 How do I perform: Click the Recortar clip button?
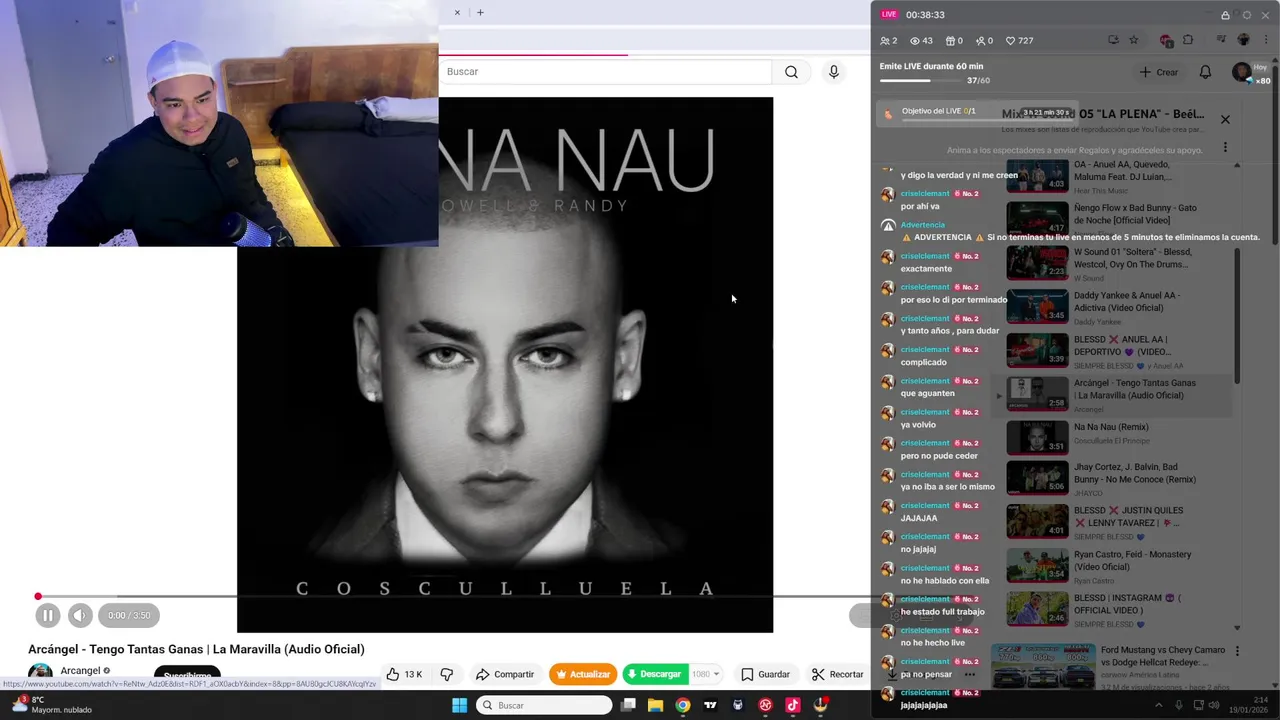[837, 674]
